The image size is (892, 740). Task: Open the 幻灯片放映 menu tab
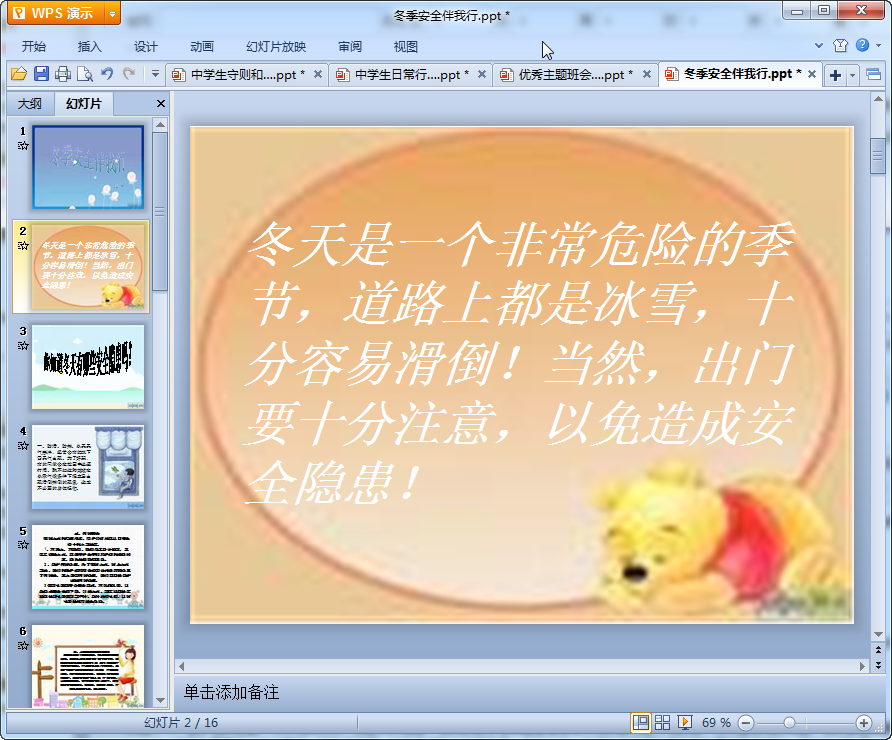tap(276, 47)
